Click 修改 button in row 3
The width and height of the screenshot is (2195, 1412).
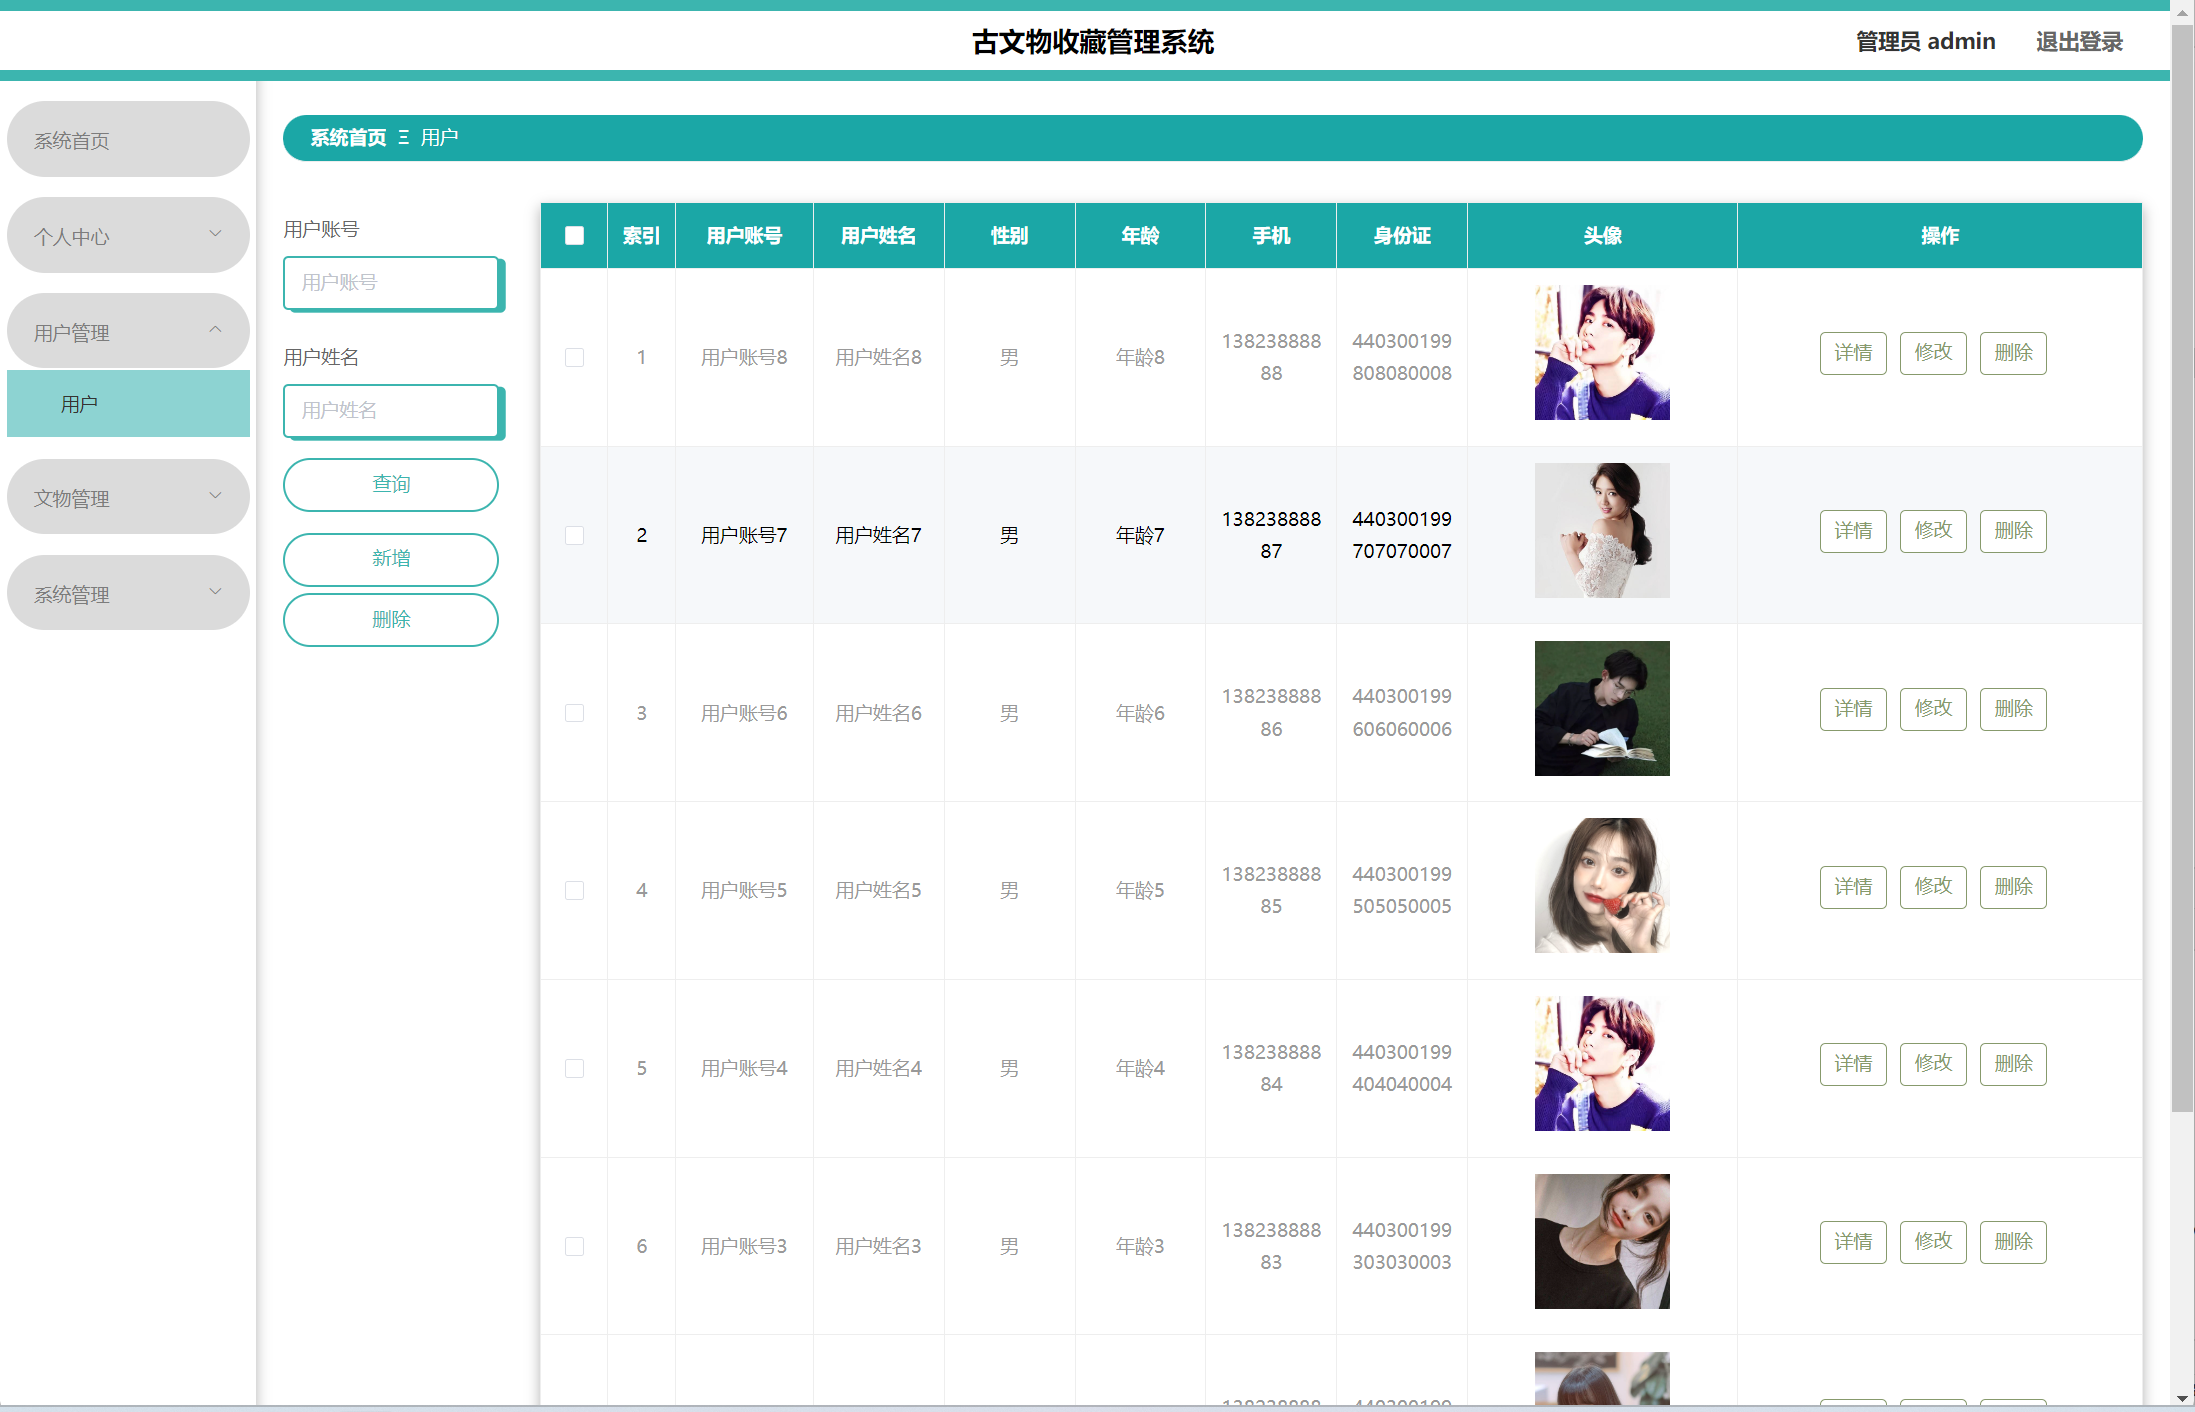coord(1932,709)
